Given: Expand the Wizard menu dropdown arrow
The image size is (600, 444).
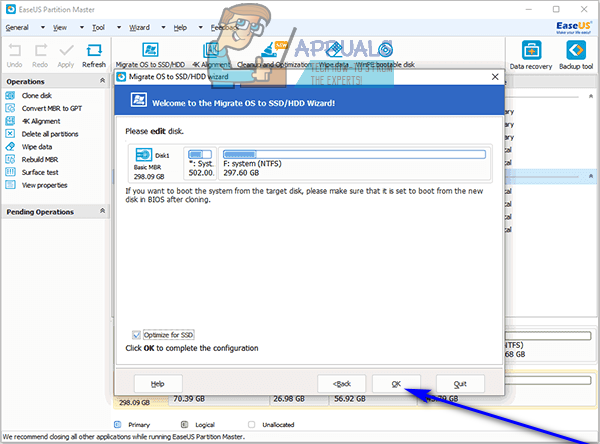Looking at the screenshot, I should point(163,28).
